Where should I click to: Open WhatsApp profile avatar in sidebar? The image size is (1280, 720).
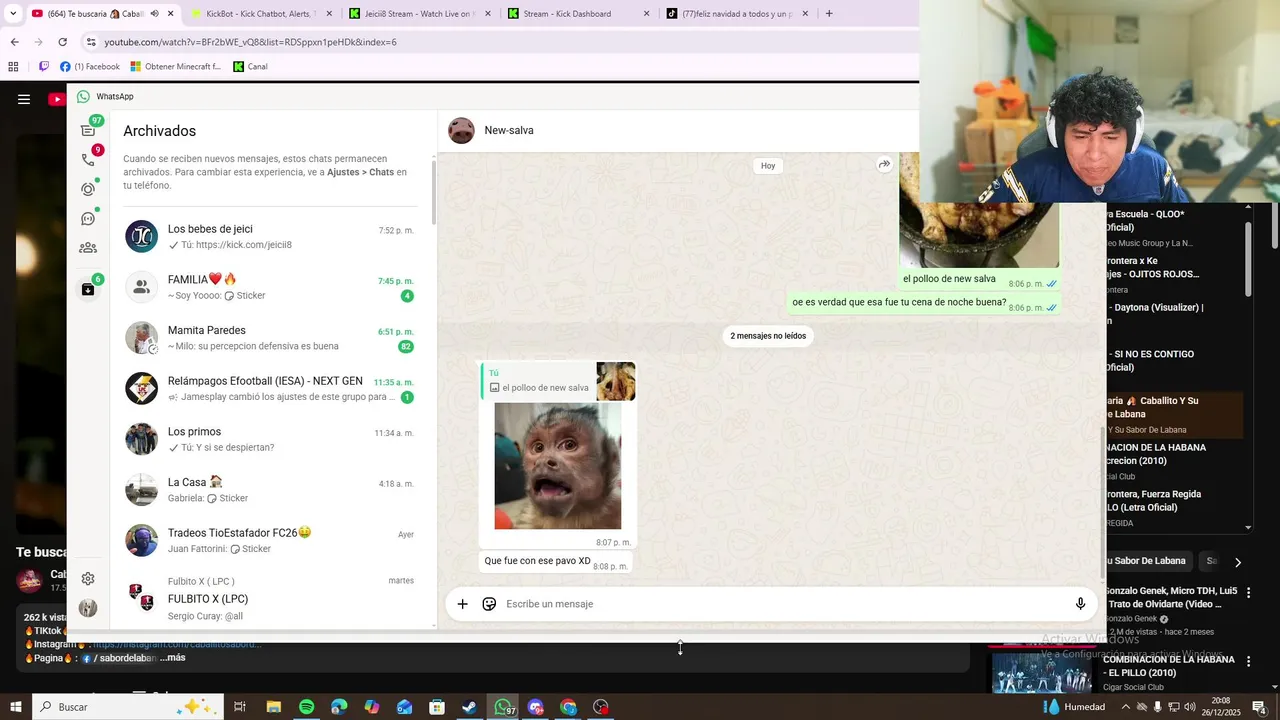(x=88, y=608)
